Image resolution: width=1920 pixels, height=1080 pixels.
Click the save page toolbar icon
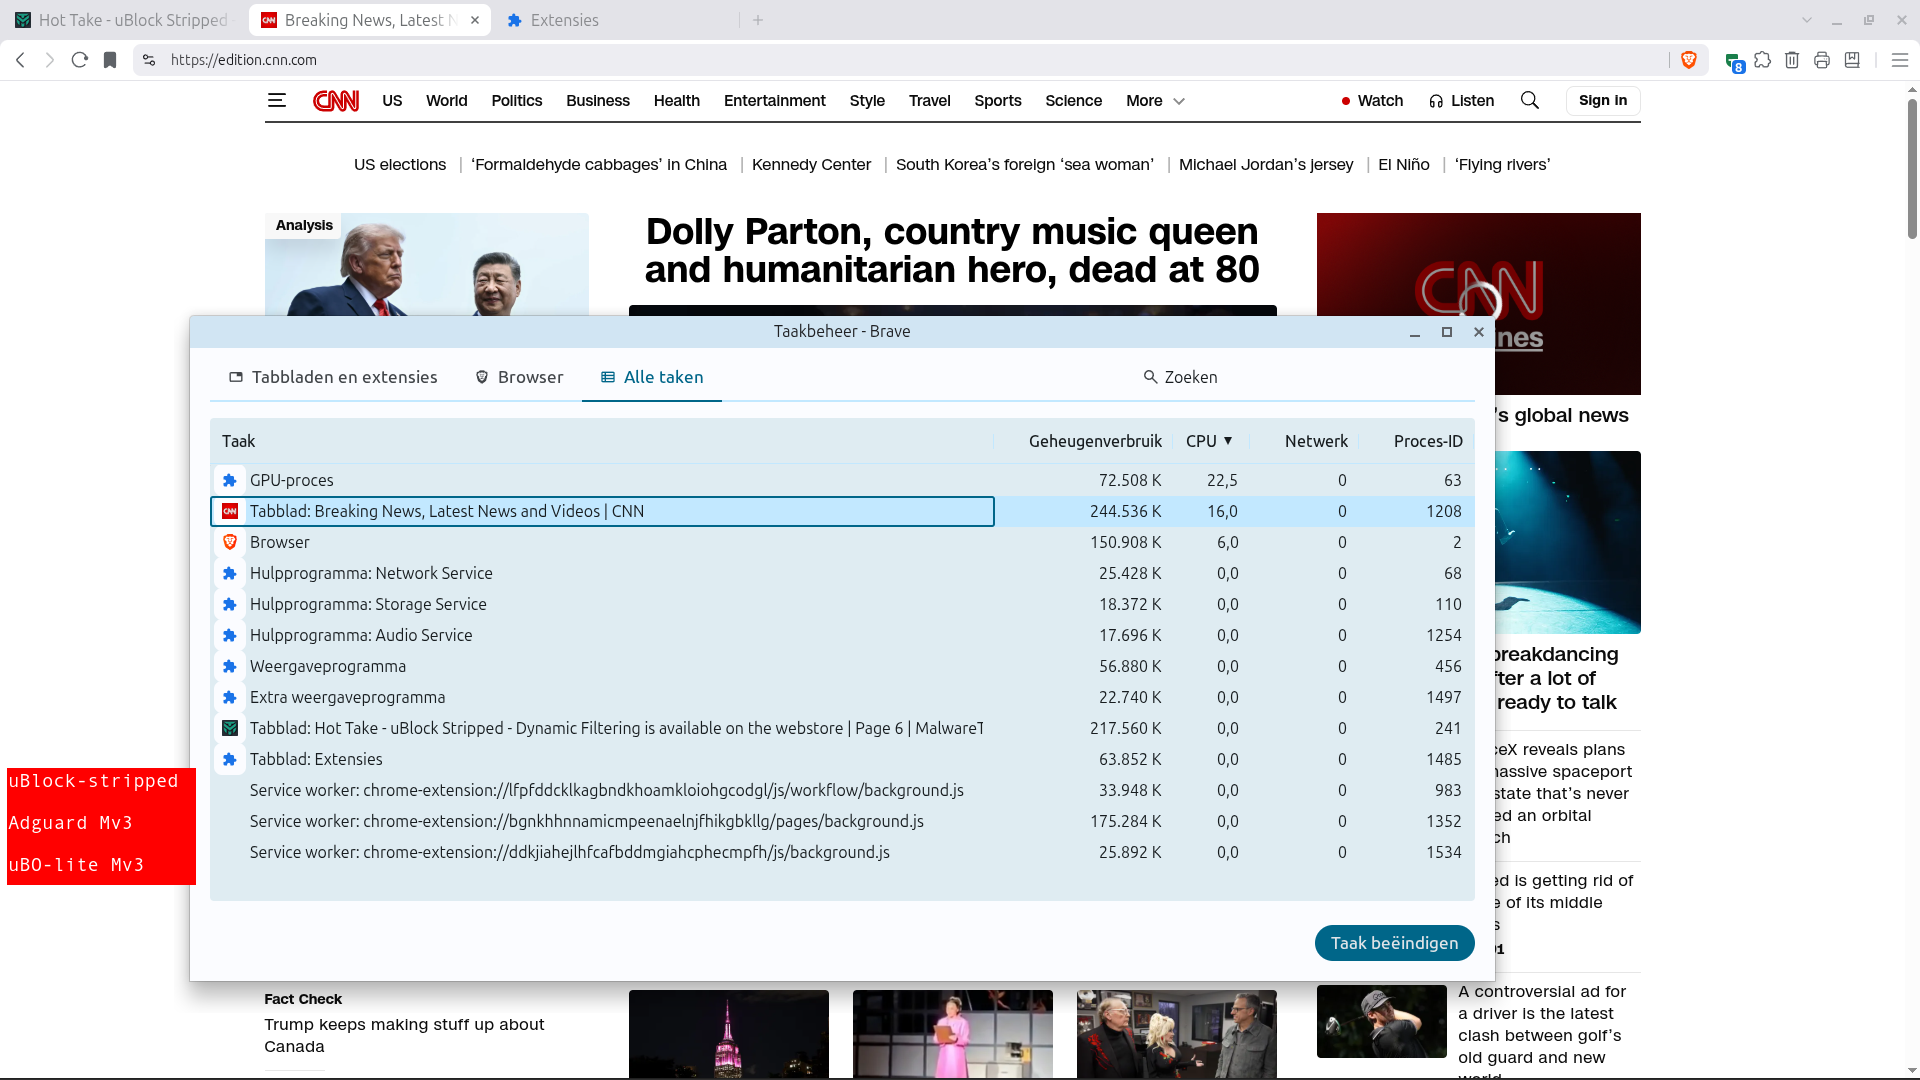1852,60
